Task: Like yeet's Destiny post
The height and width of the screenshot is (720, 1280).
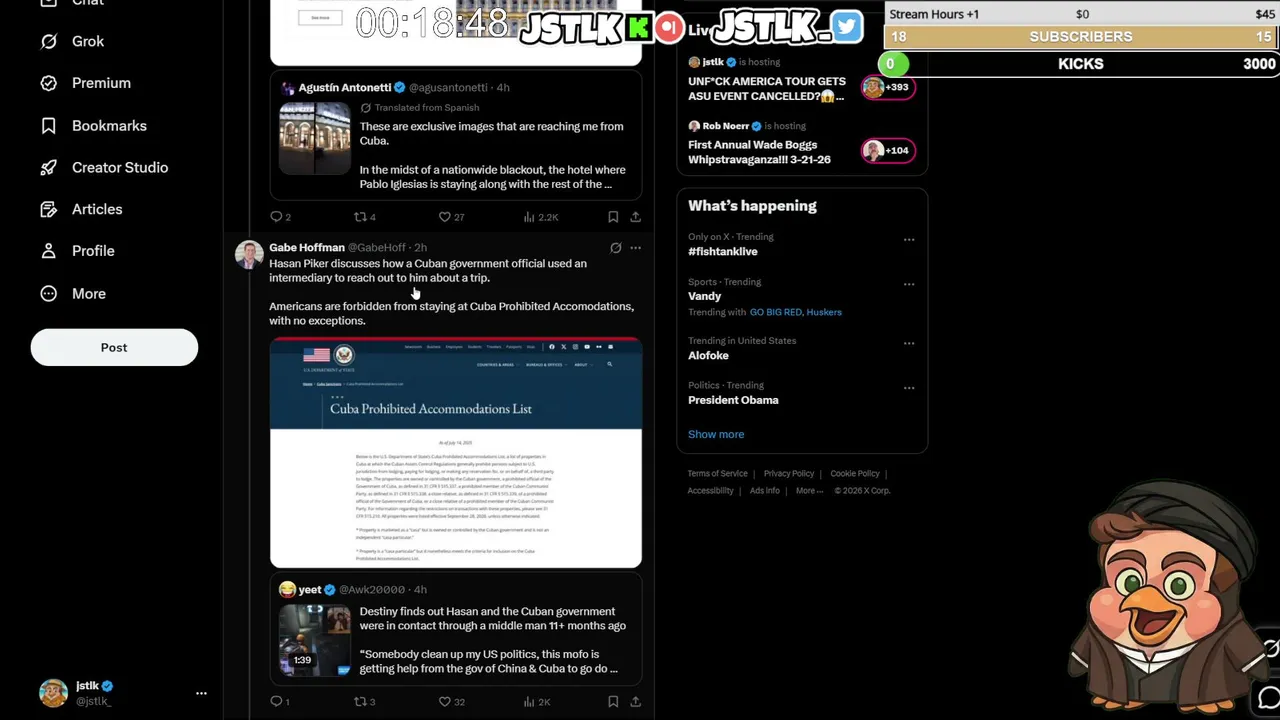Action: (451, 702)
